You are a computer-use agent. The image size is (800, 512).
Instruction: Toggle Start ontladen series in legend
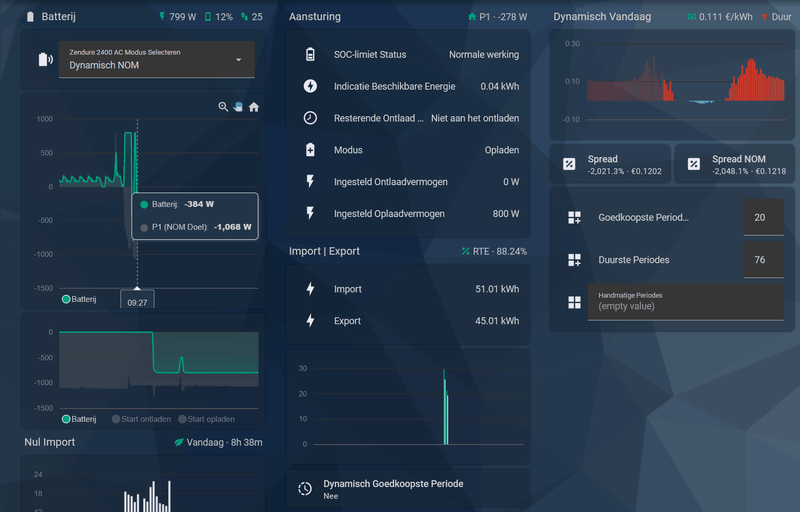pyautogui.click(x=141, y=419)
